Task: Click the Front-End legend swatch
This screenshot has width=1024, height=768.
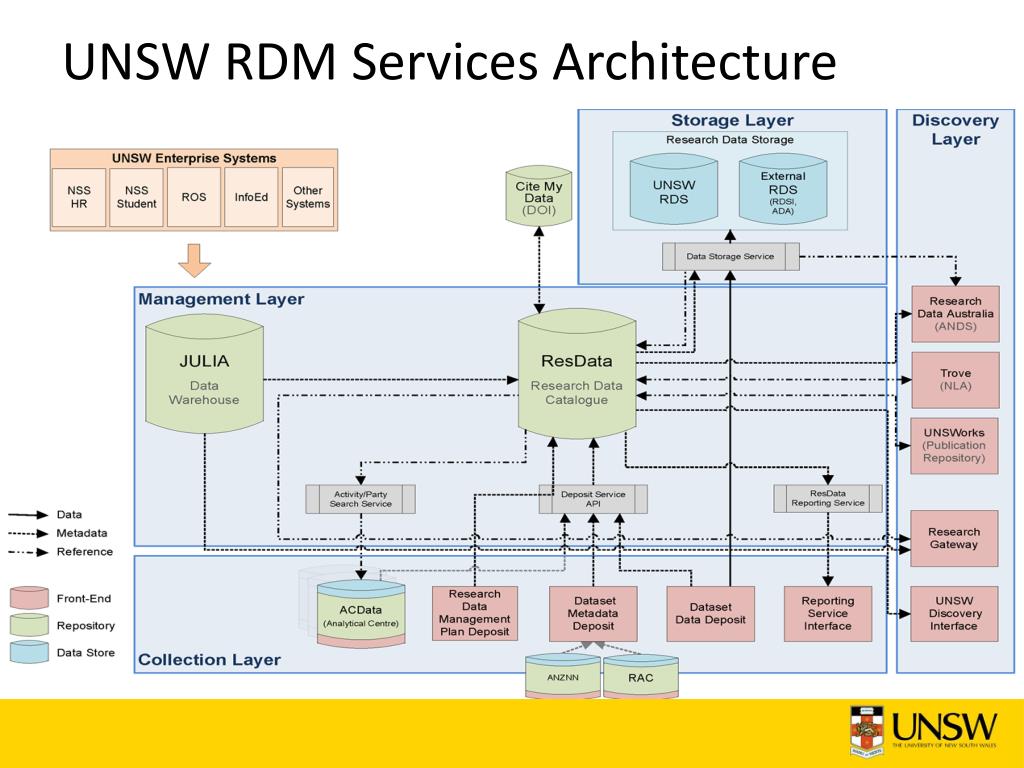Action: click(29, 598)
